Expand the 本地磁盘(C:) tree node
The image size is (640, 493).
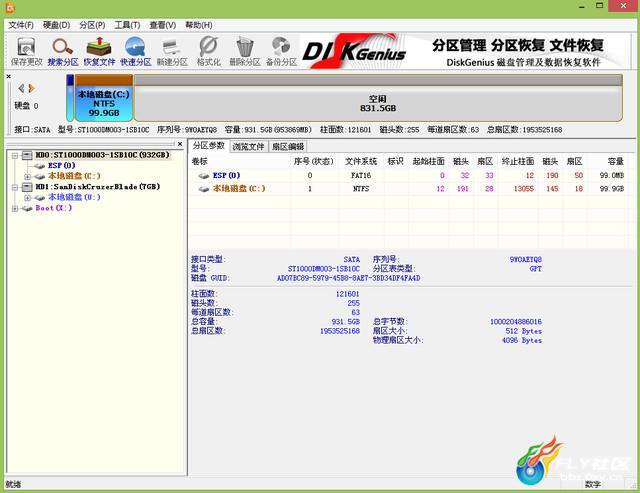(27, 177)
